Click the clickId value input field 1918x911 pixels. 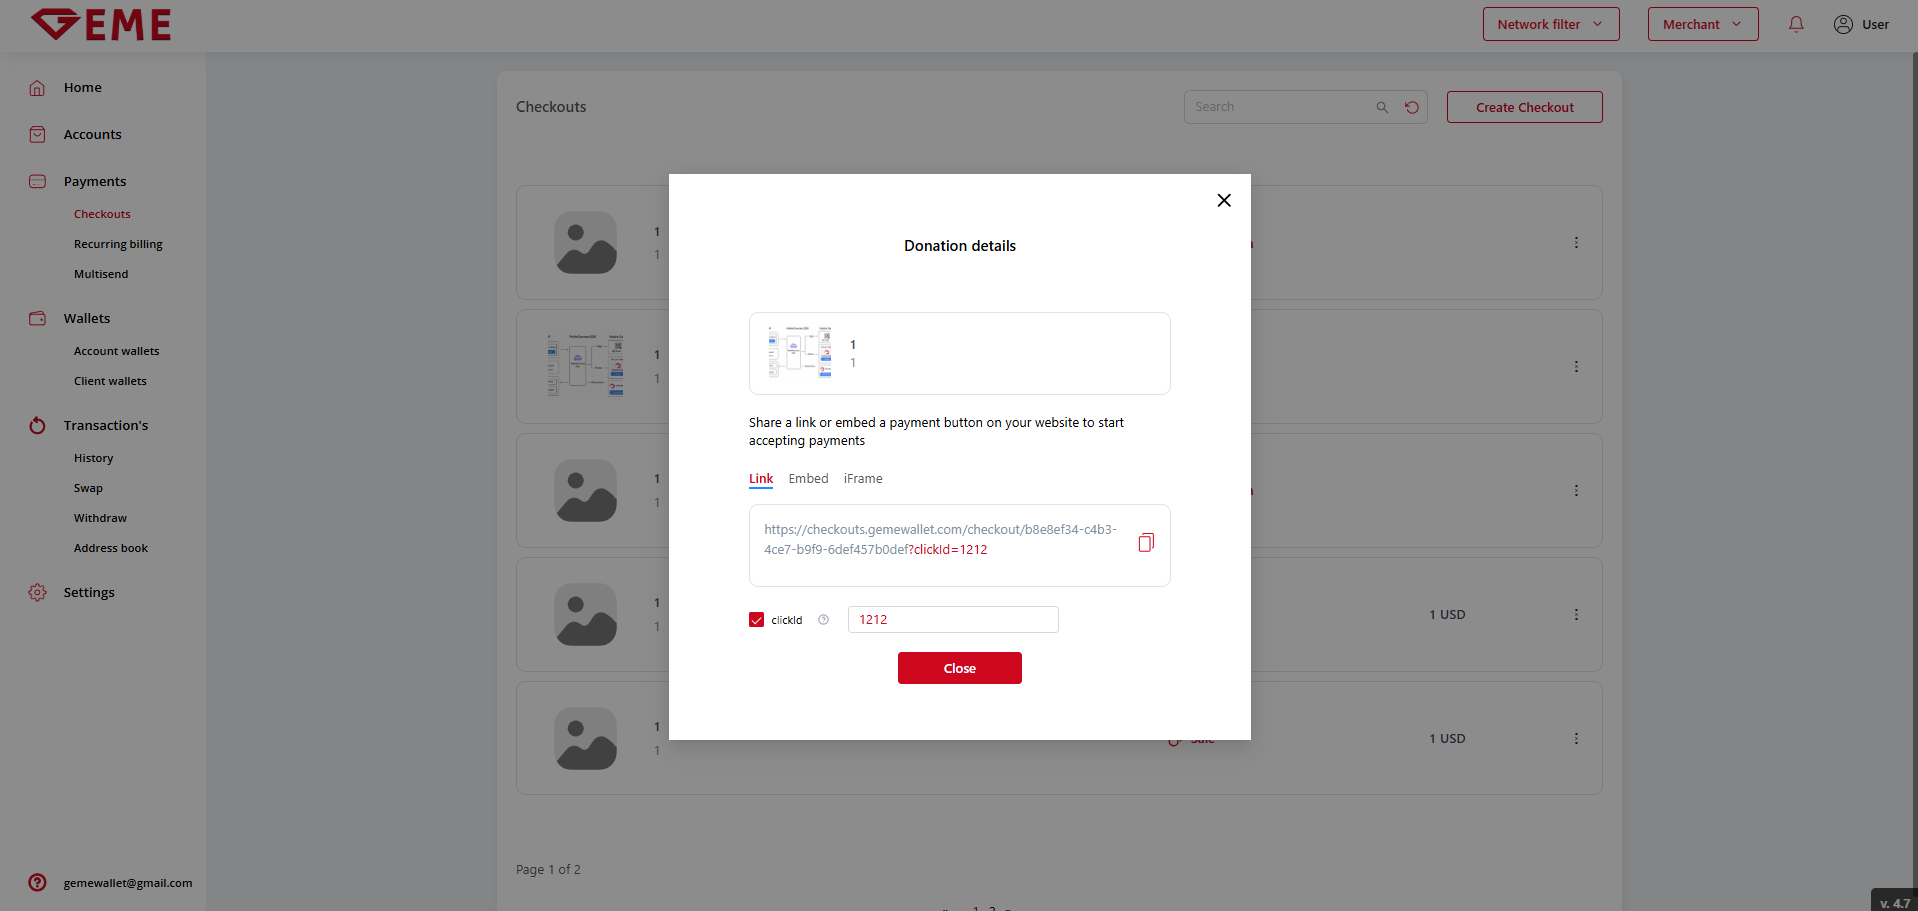(x=952, y=620)
